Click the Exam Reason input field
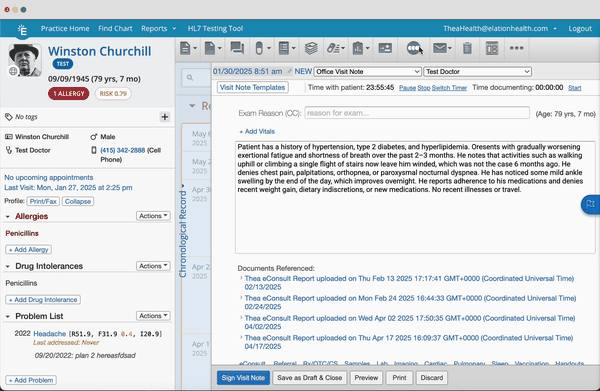The image size is (600, 391). click(x=417, y=113)
